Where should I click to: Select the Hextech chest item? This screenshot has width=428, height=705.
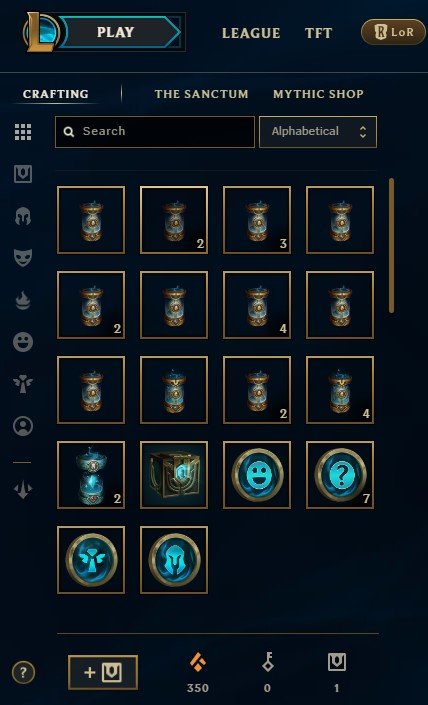174,475
